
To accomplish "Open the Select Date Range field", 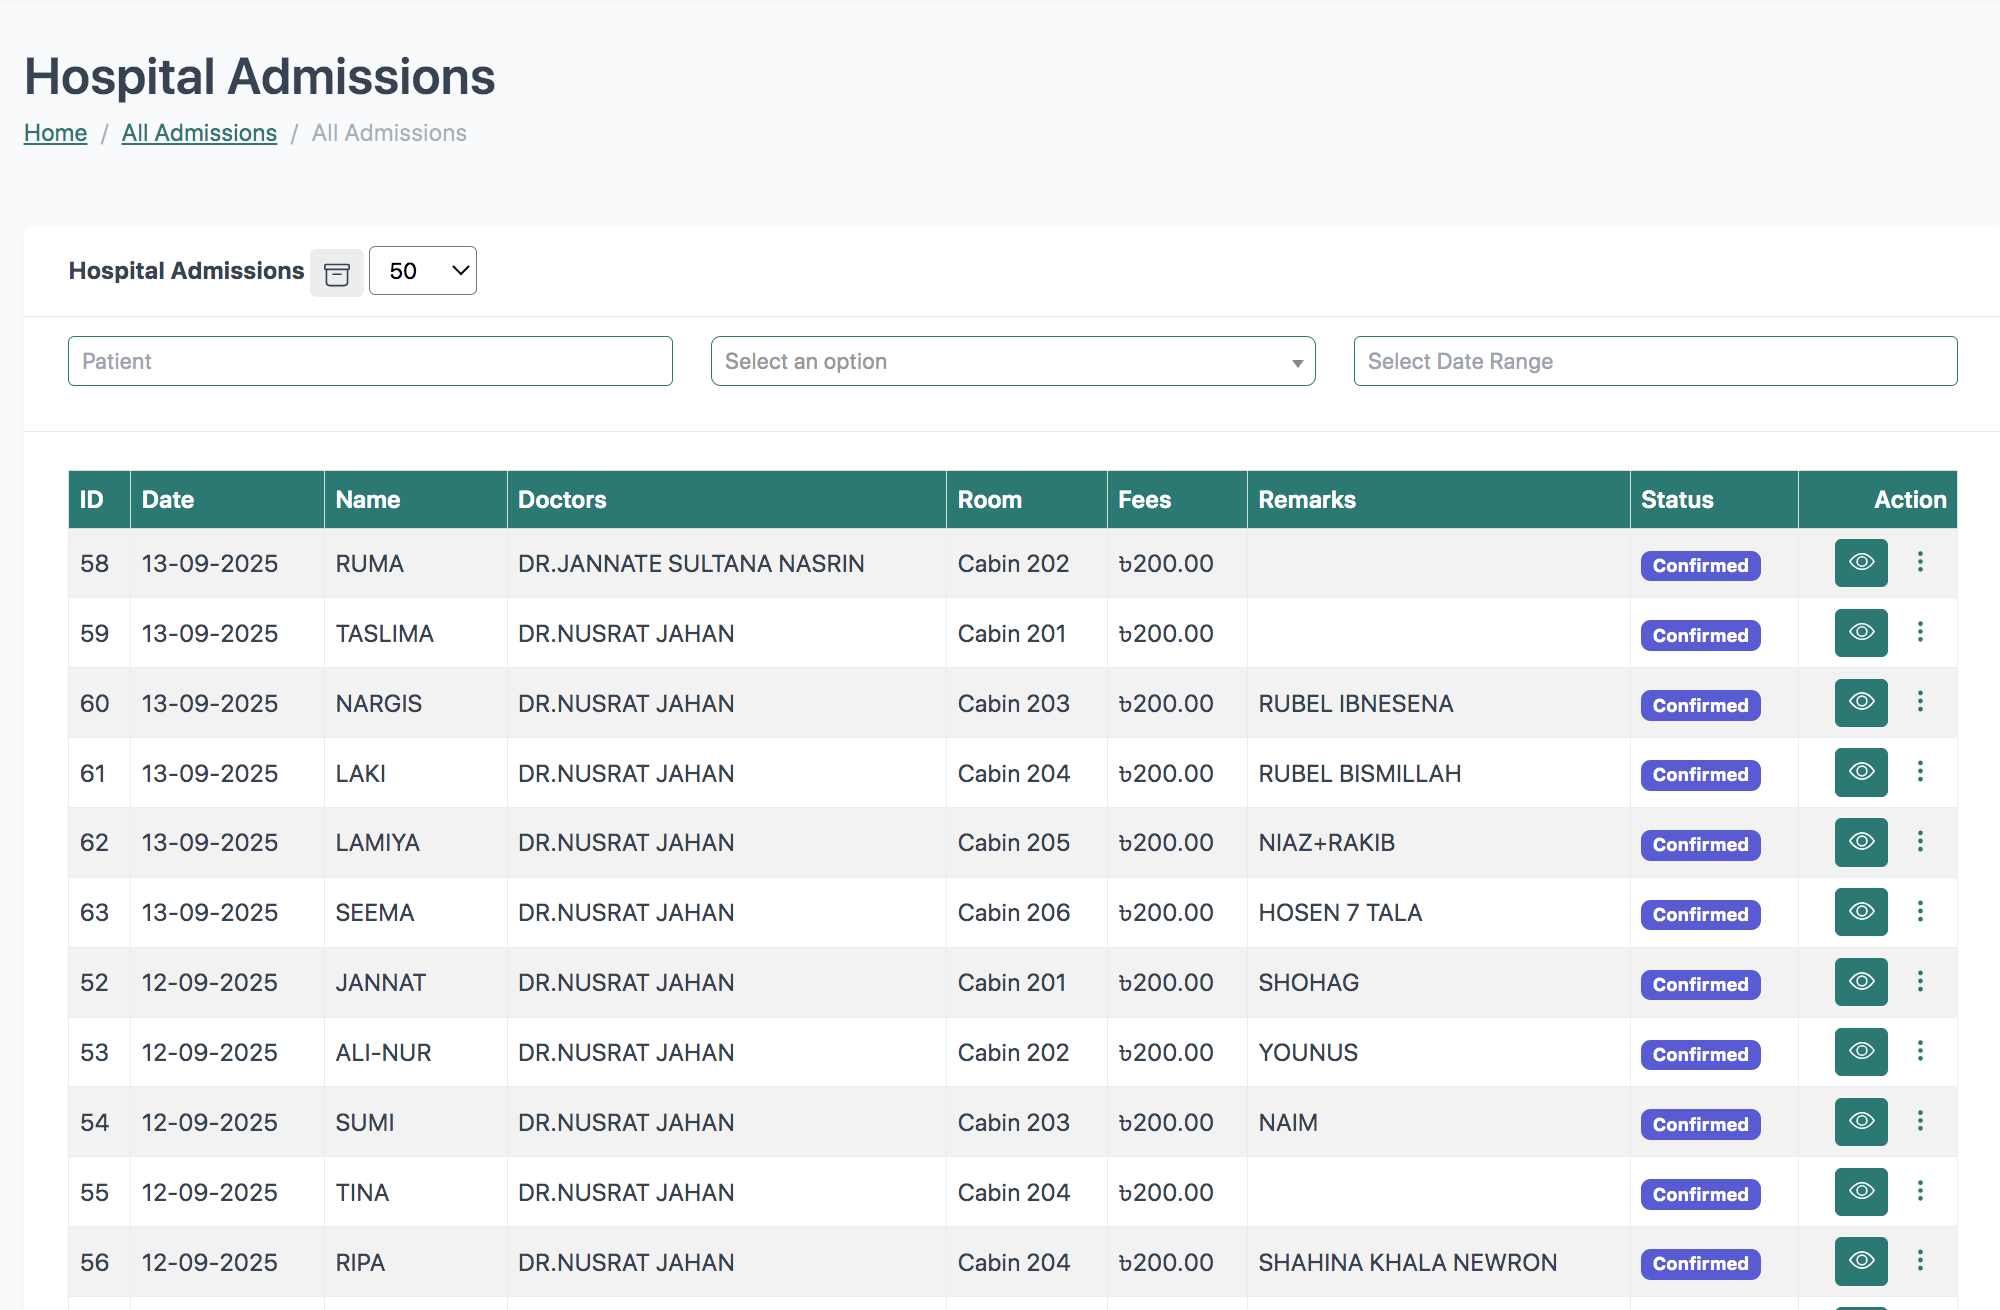I will click(x=1655, y=361).
